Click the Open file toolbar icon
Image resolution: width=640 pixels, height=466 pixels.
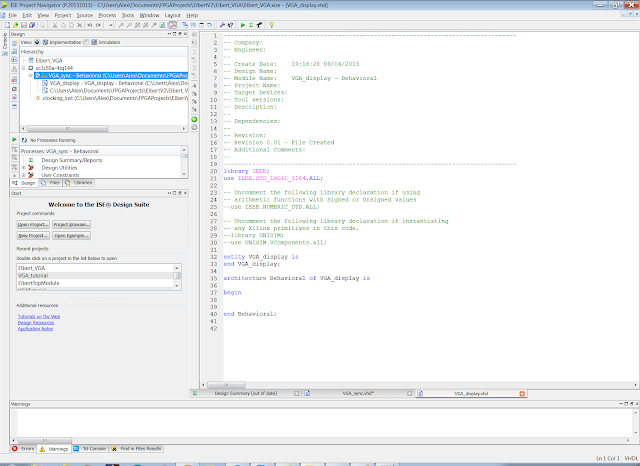[16, 25]
